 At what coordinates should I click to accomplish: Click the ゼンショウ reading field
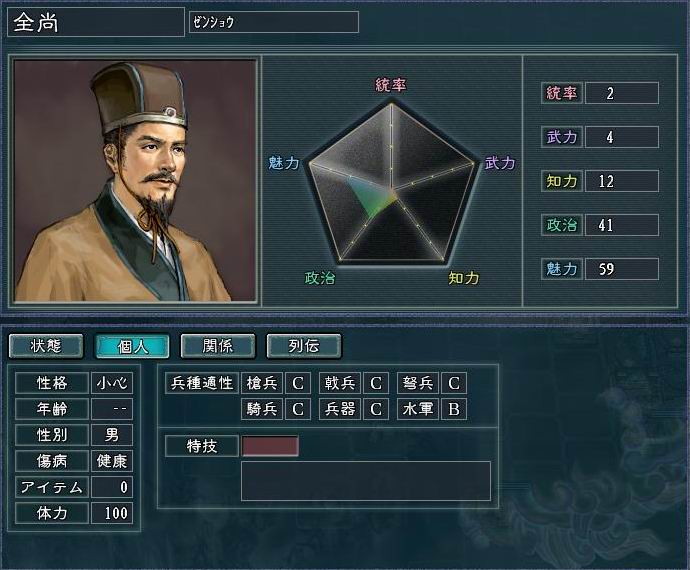click(274, 22)
